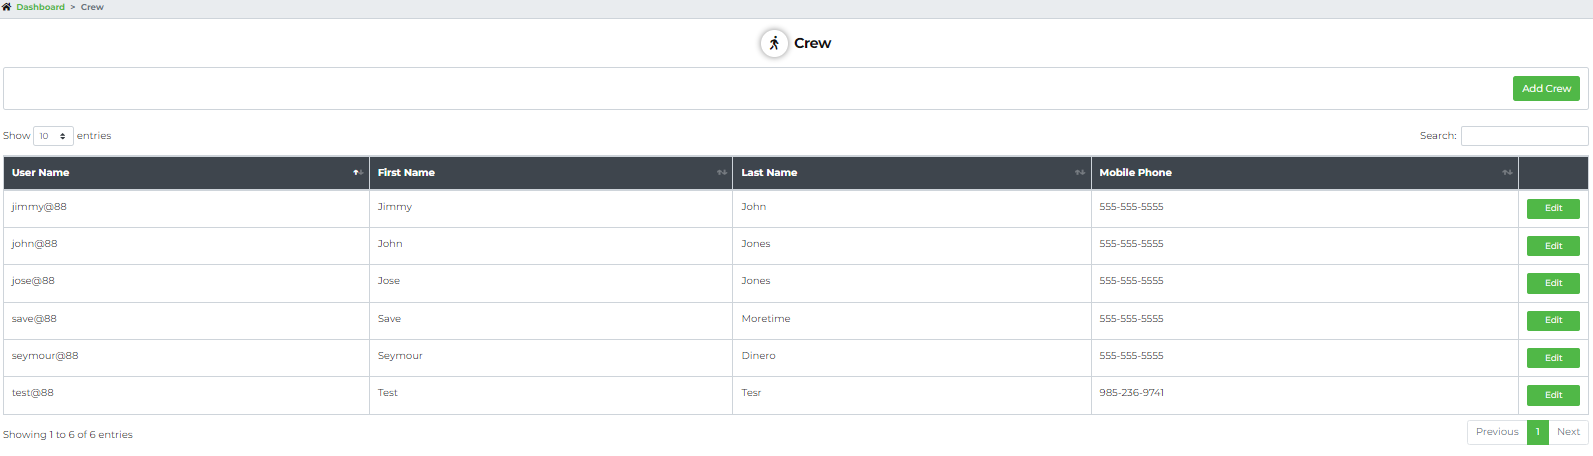This screenshot has height=456, width=1593.
Task: Edit the john@88 crew row
Action: 1553,246
